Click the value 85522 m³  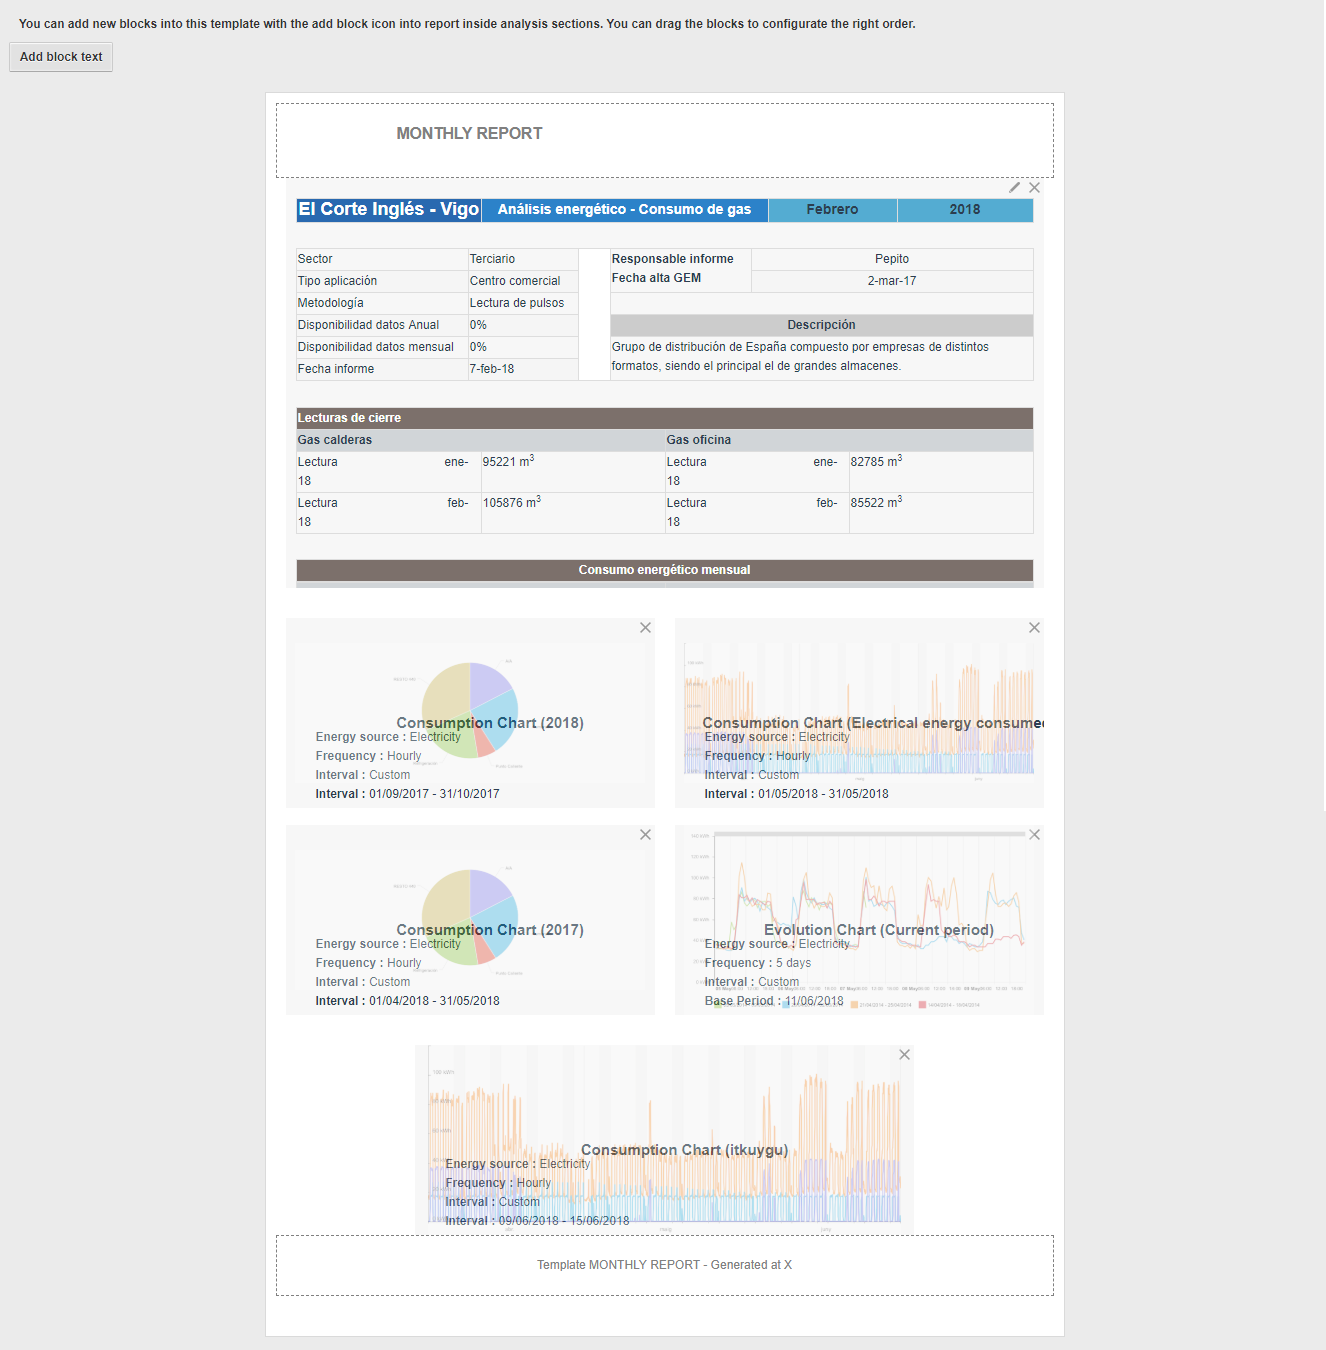tap(876, 503)
